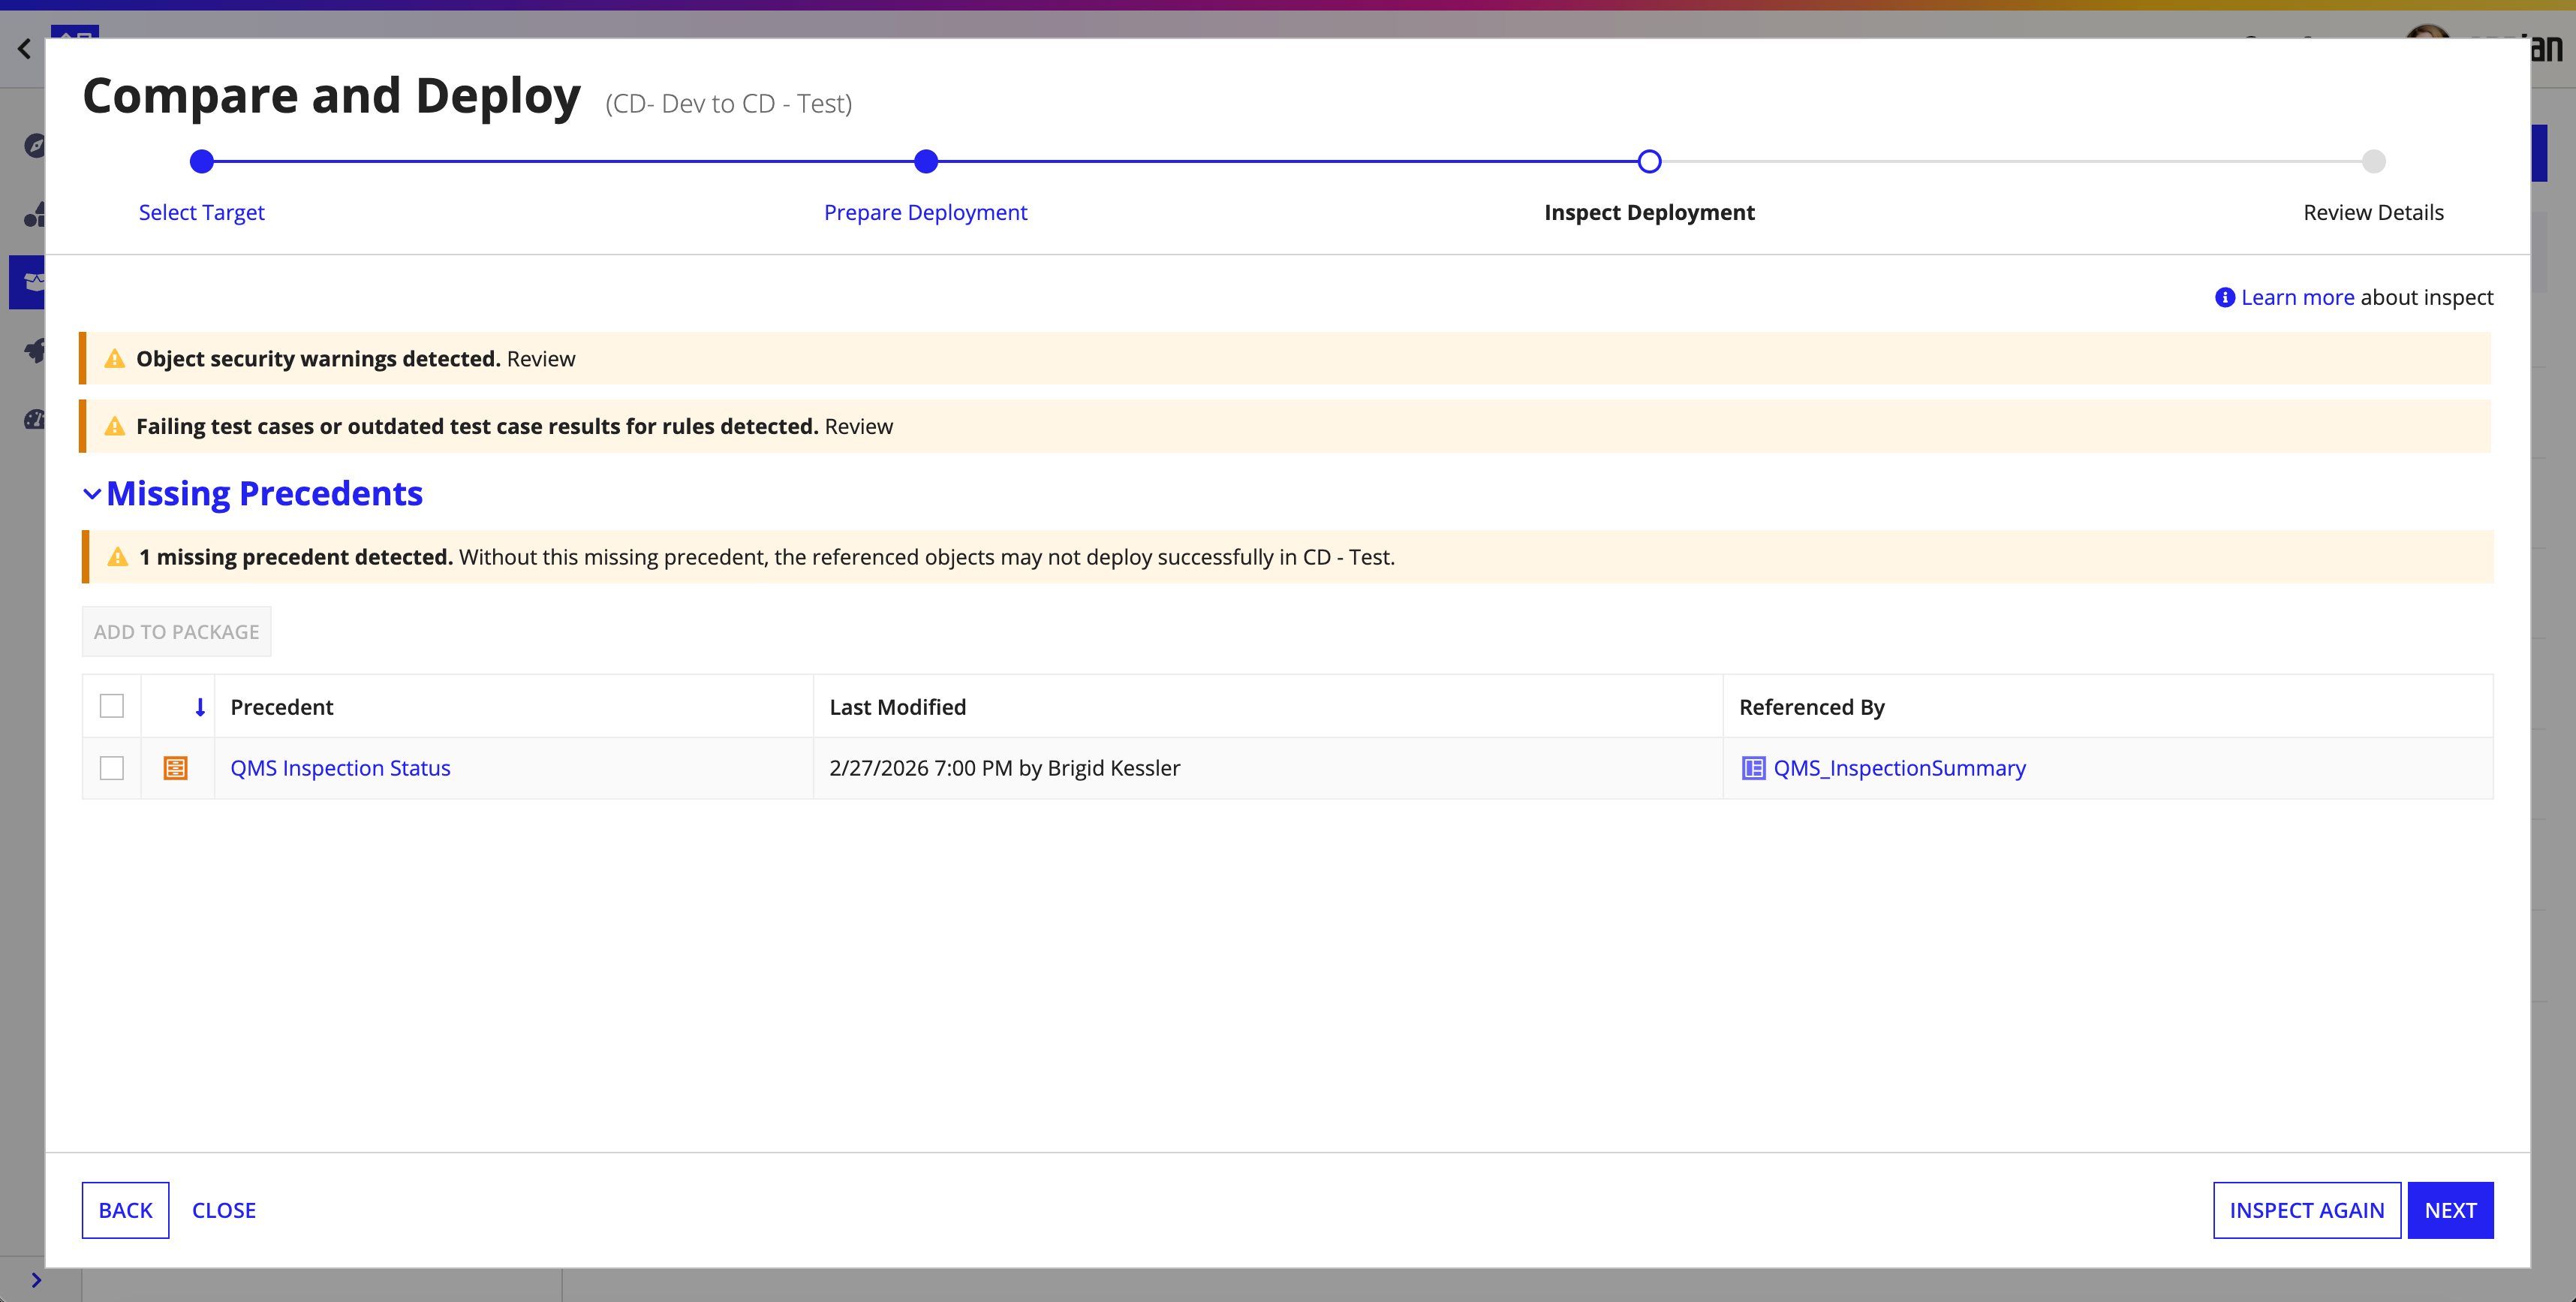
Task: Review the failing test cases warning
Action: [859, 426]
